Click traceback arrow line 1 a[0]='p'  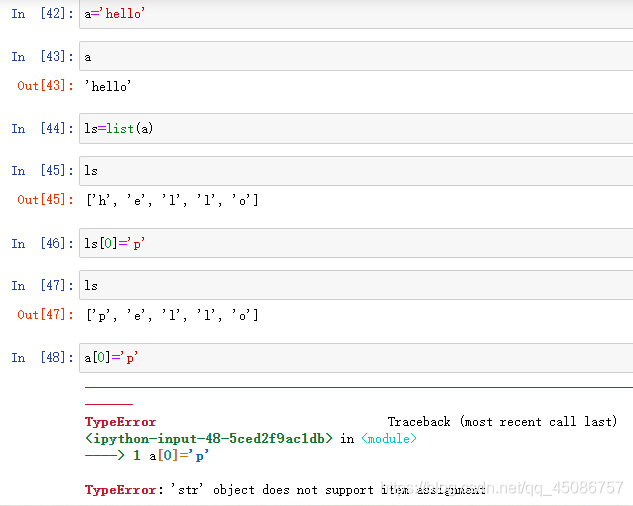tap(147, 456)
